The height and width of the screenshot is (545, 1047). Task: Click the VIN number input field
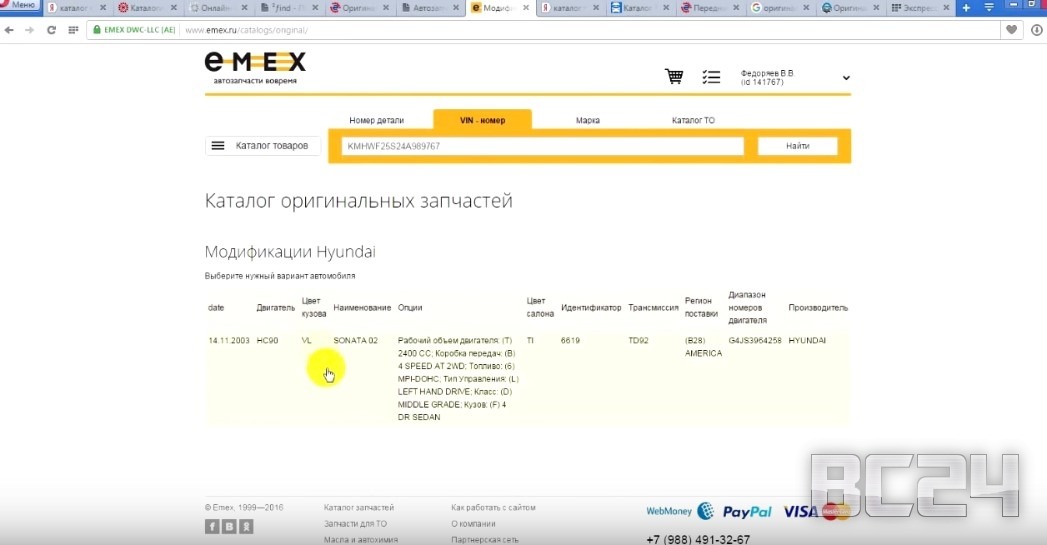click(x=543, y=146)
